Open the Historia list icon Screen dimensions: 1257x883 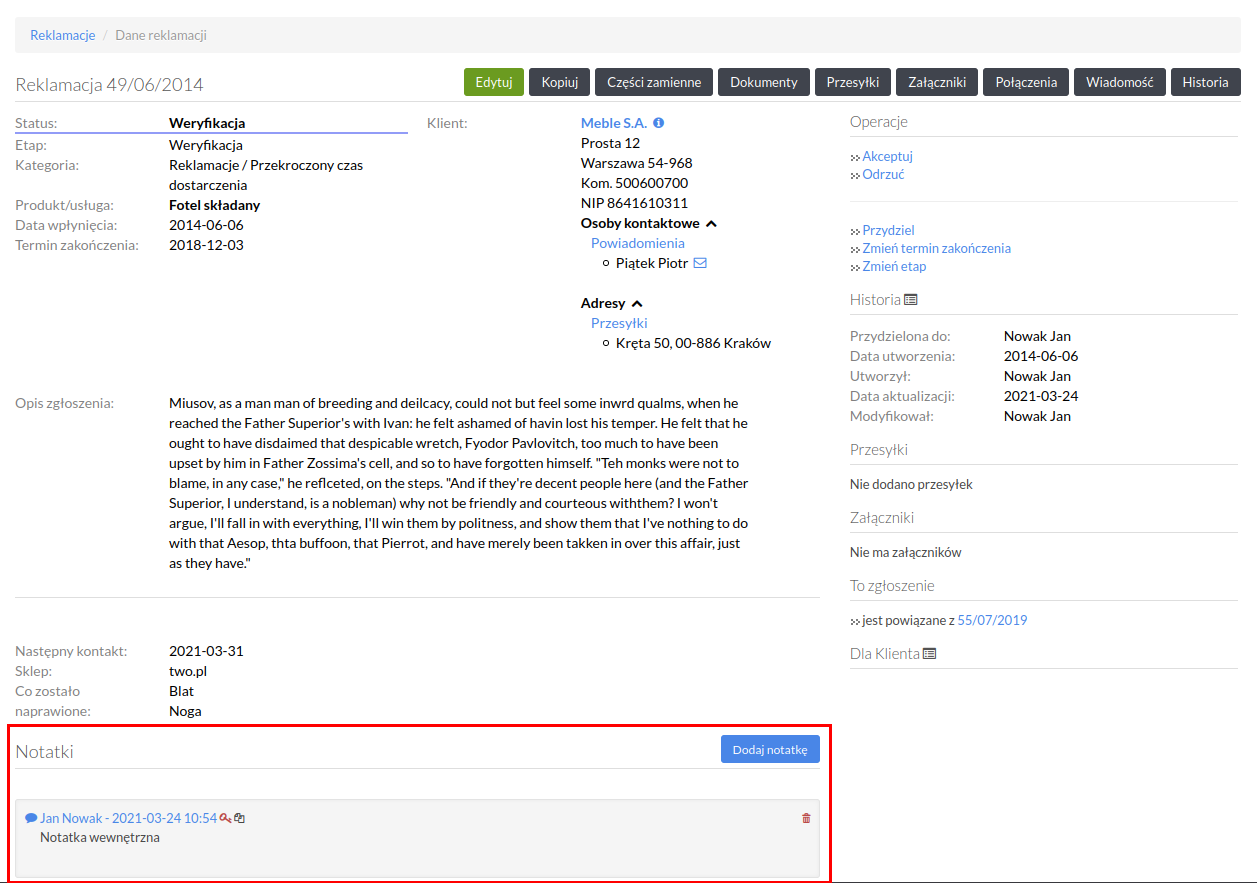point(910,299)
